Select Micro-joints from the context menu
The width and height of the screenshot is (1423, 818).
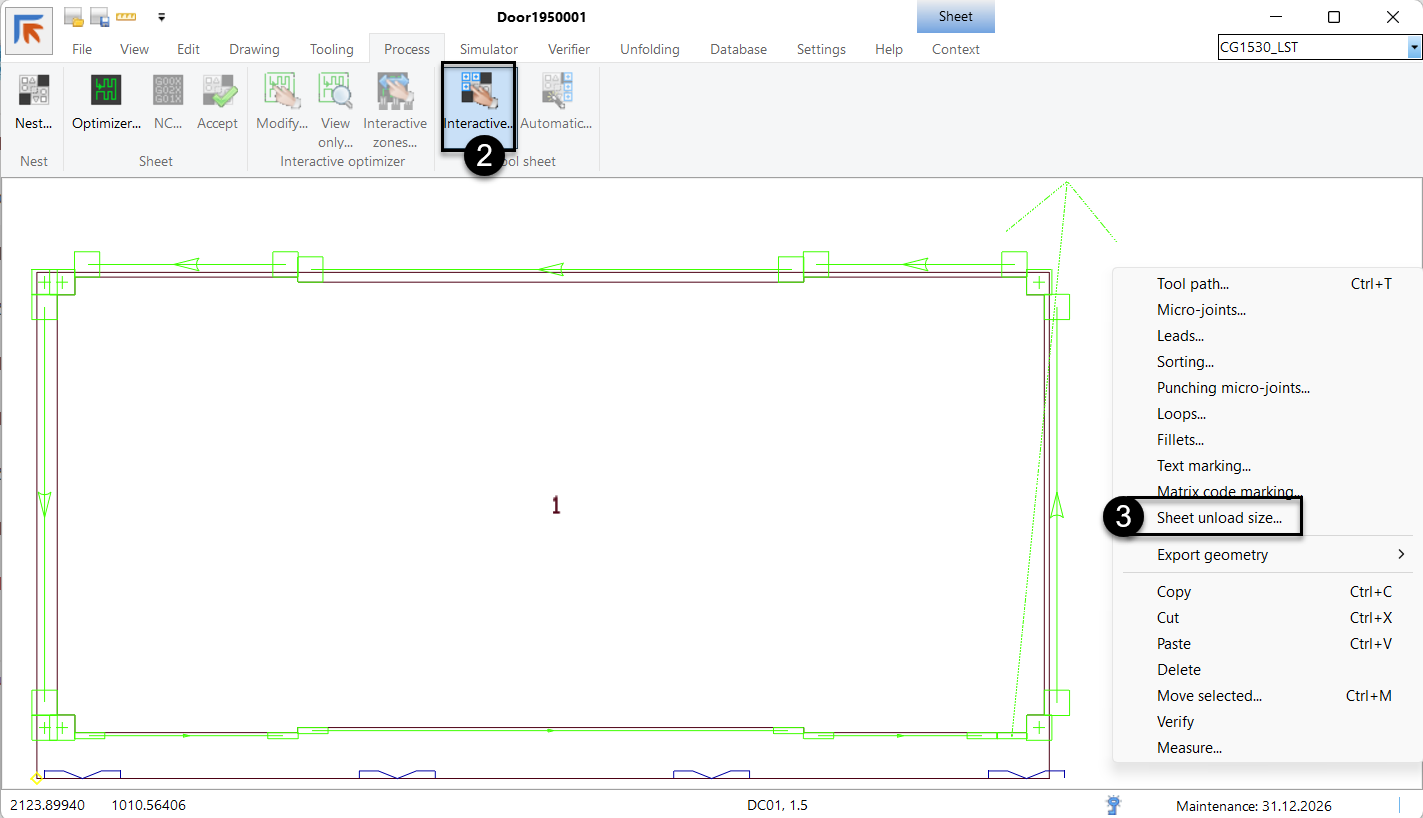click(x=1201, y=310)
